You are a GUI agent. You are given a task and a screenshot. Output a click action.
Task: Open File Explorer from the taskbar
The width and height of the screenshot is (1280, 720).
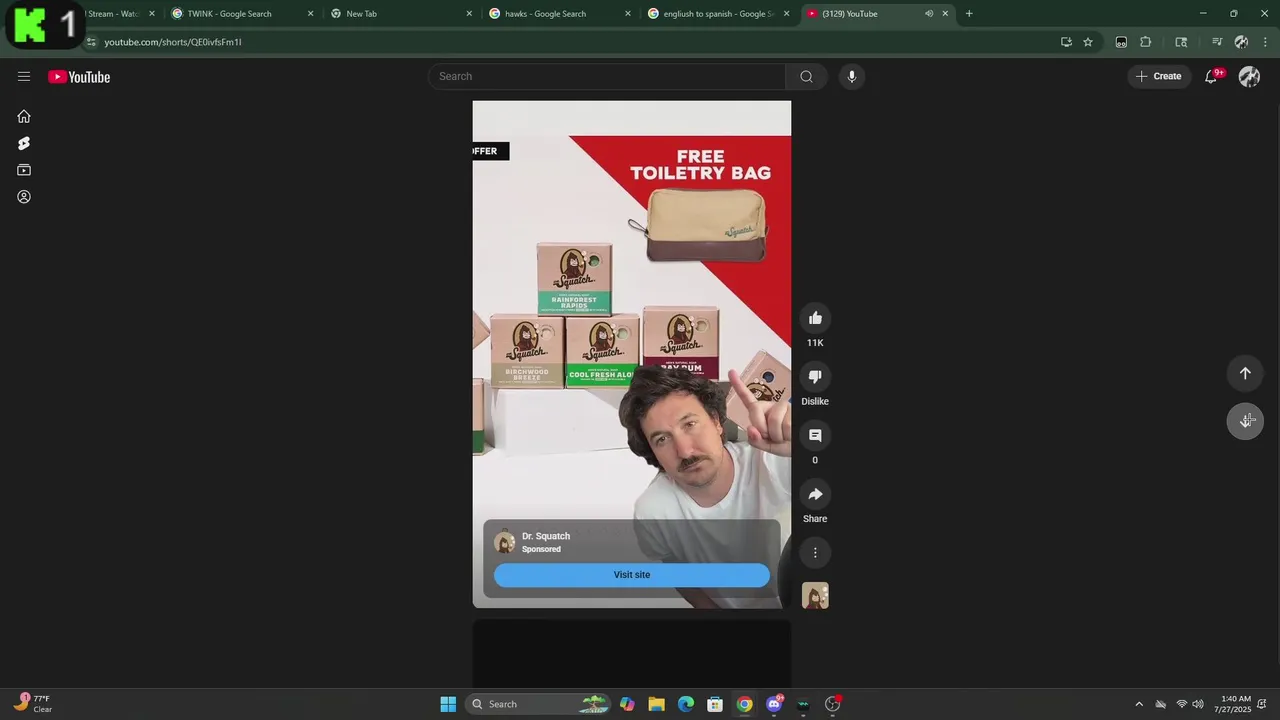click(656, 704)
